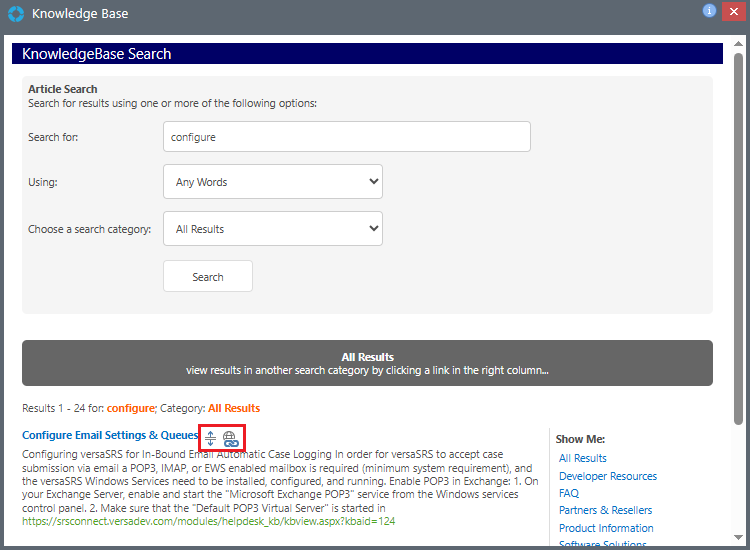Expand the search category dropdown
The image size is (750, 550).
click(272, 229)
